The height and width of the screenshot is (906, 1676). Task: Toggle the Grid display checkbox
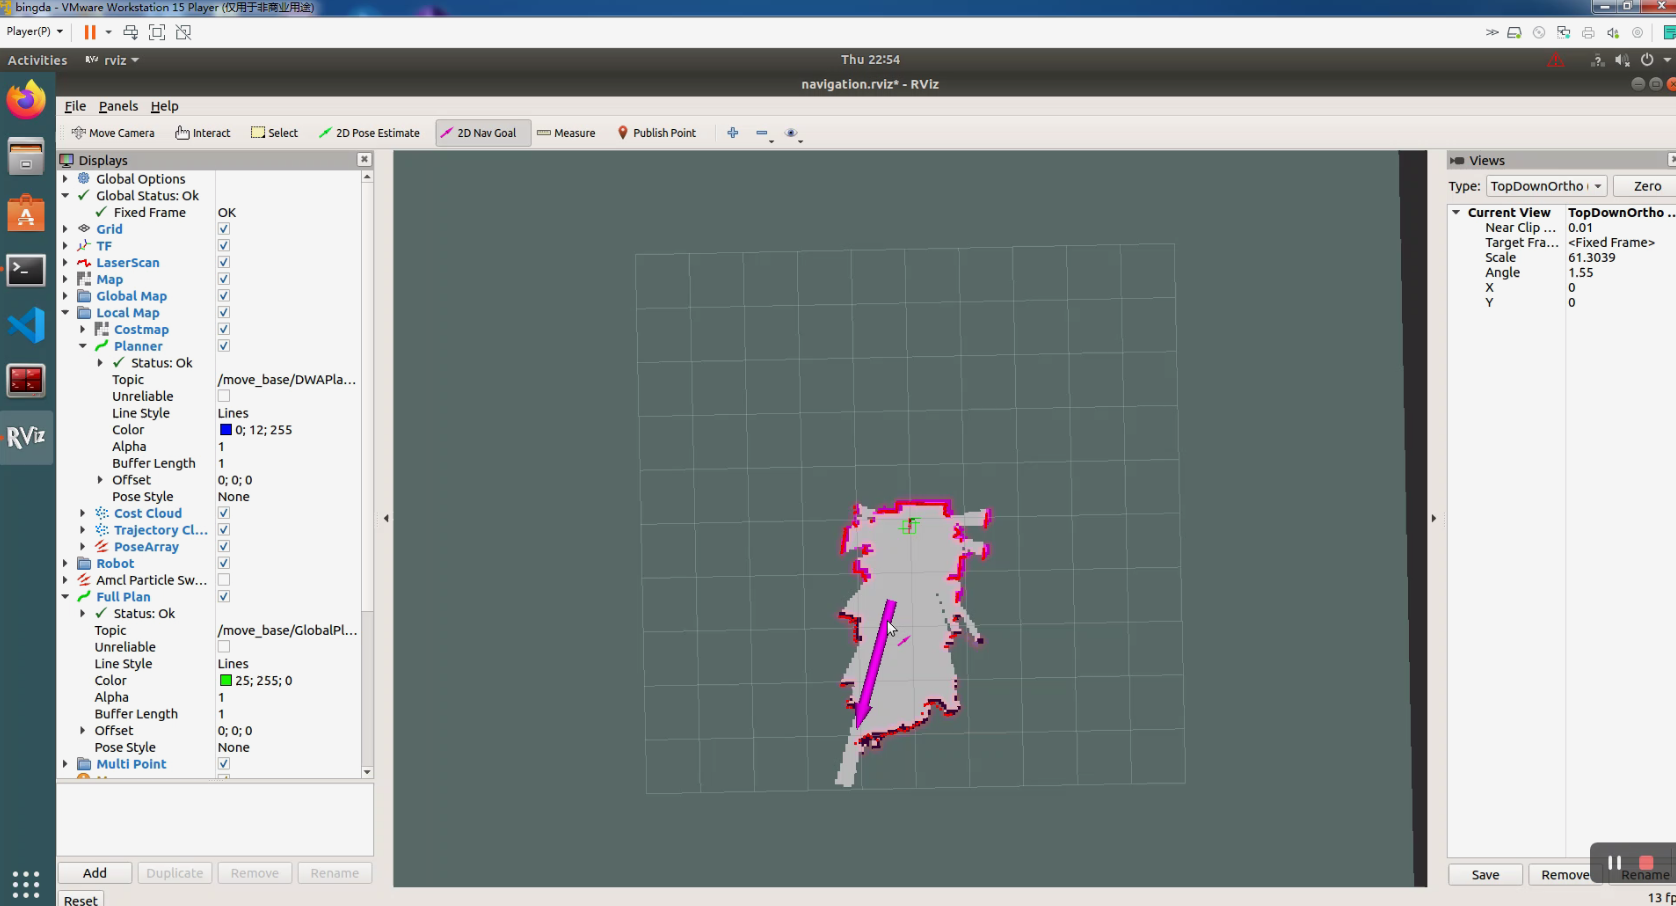click(224, 229)
